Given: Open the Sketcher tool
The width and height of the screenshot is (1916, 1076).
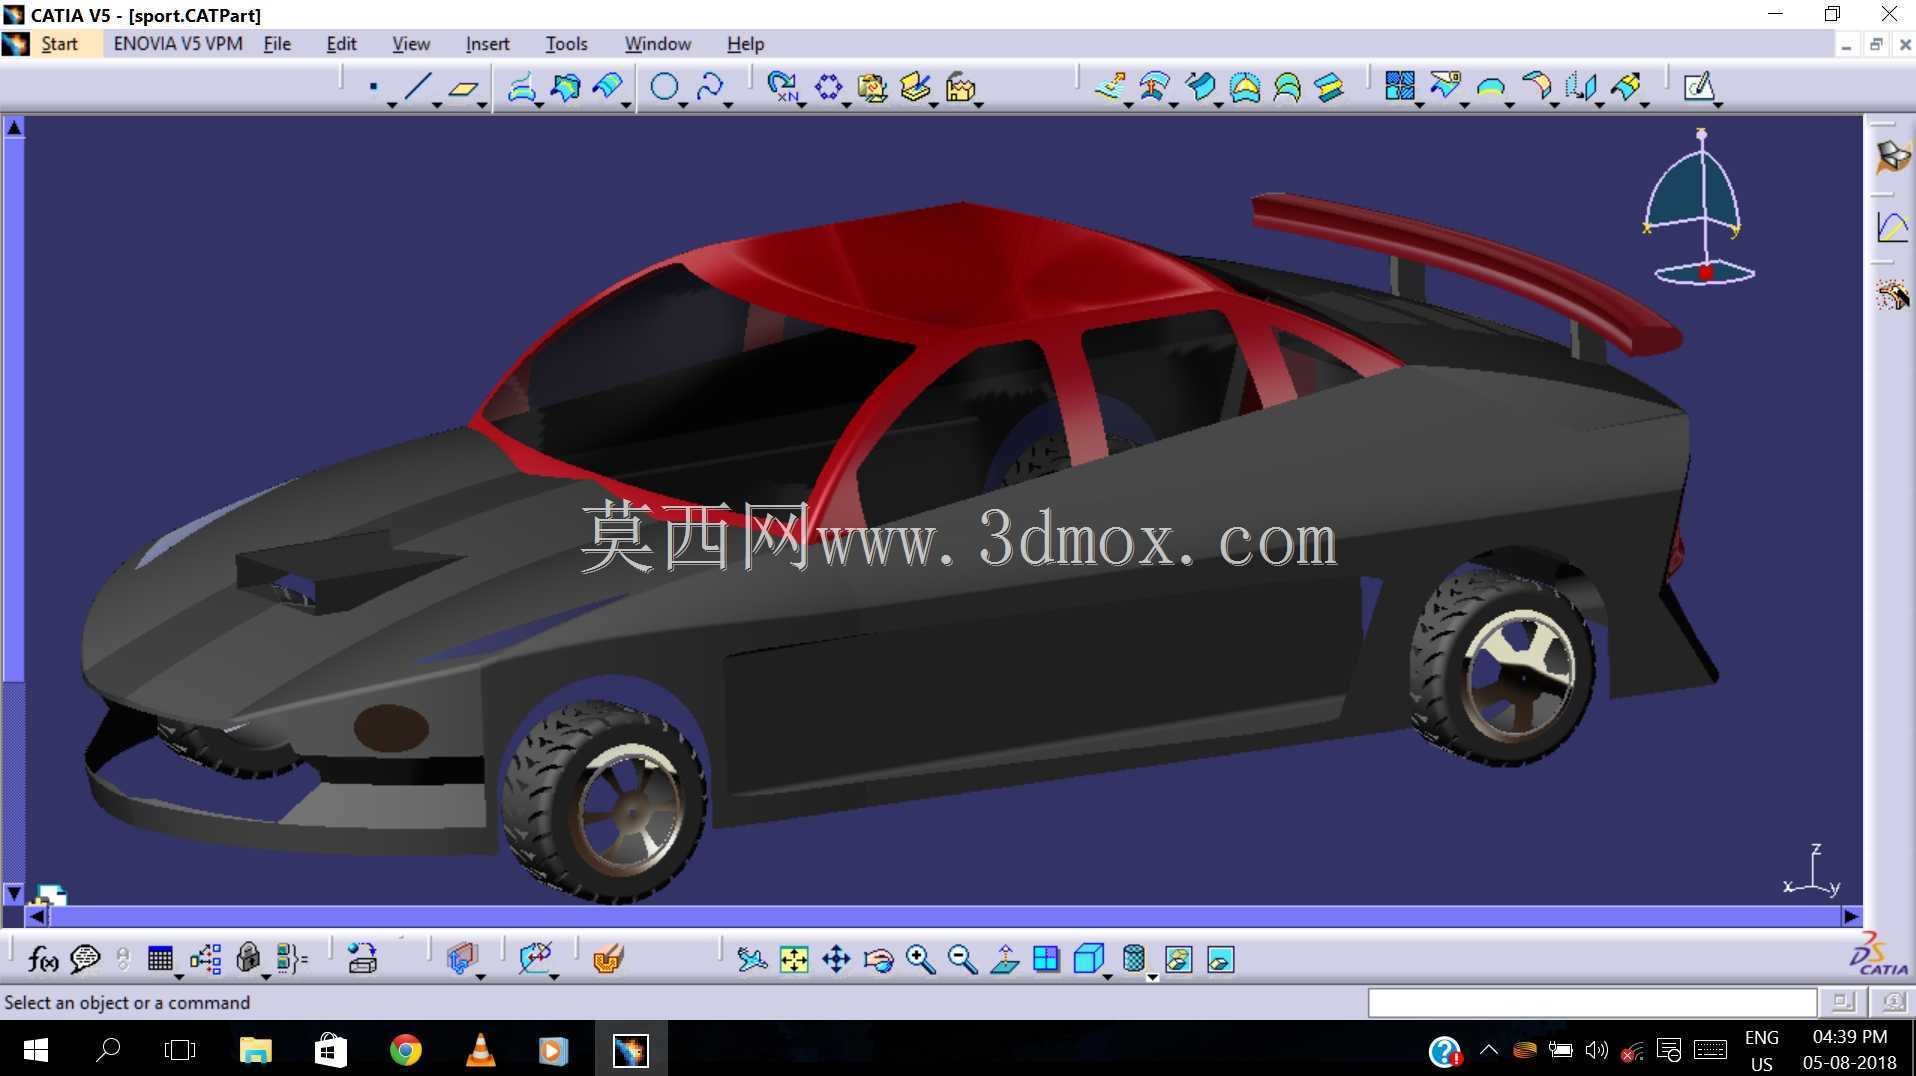Looking at the screenshot, I should [x=1698, y=87].
